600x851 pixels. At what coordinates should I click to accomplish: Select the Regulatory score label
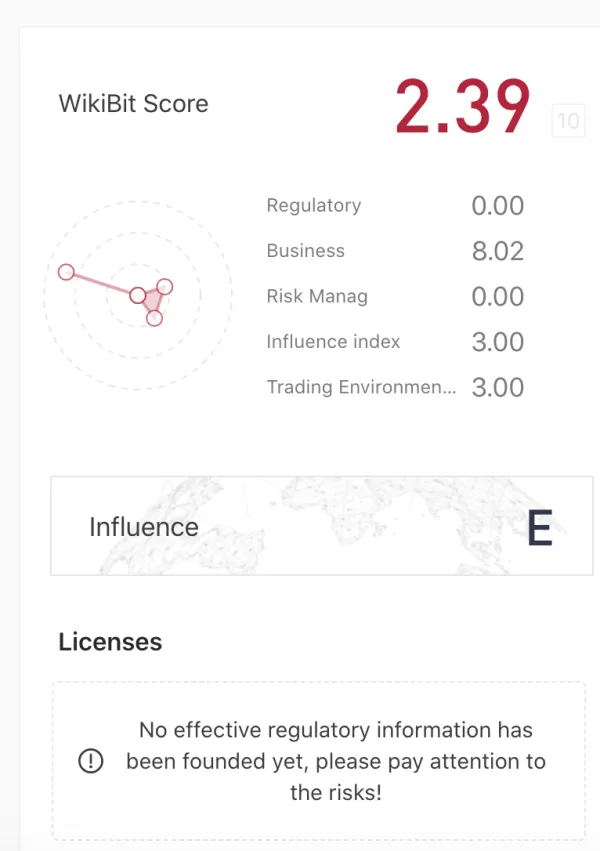313,206
